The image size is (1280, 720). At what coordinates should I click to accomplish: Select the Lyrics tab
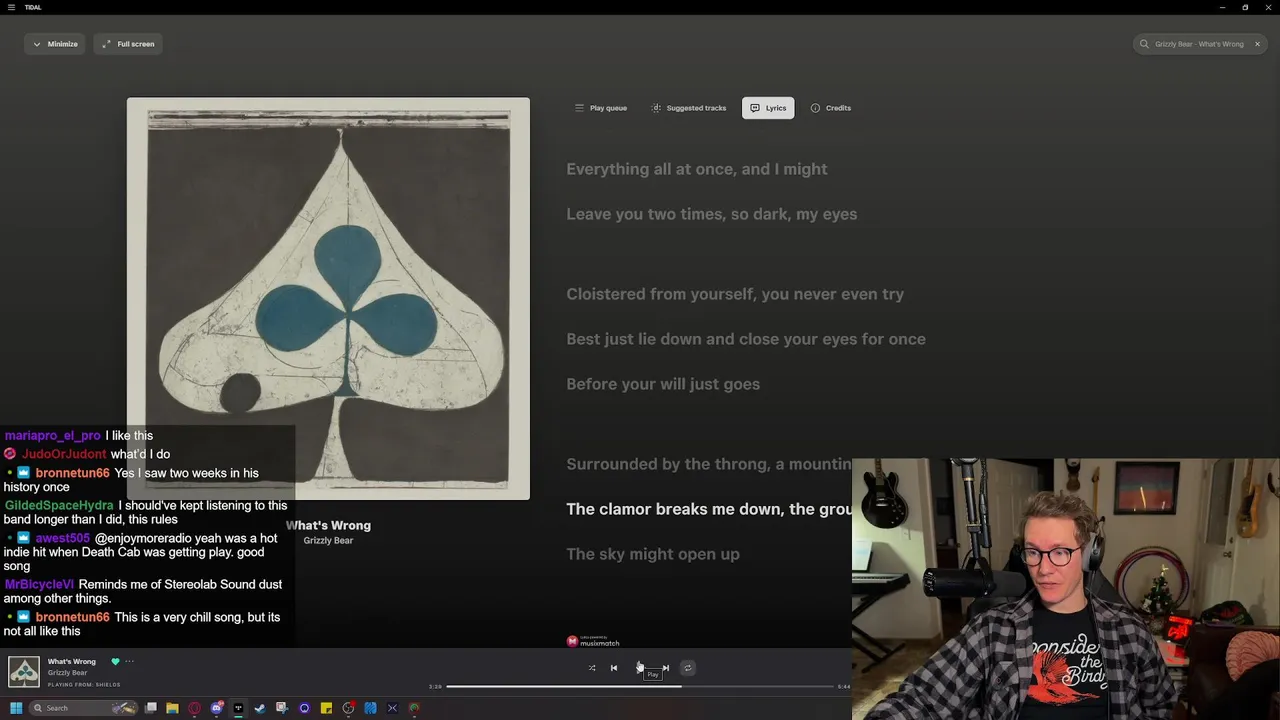click(x=768, y=108)
